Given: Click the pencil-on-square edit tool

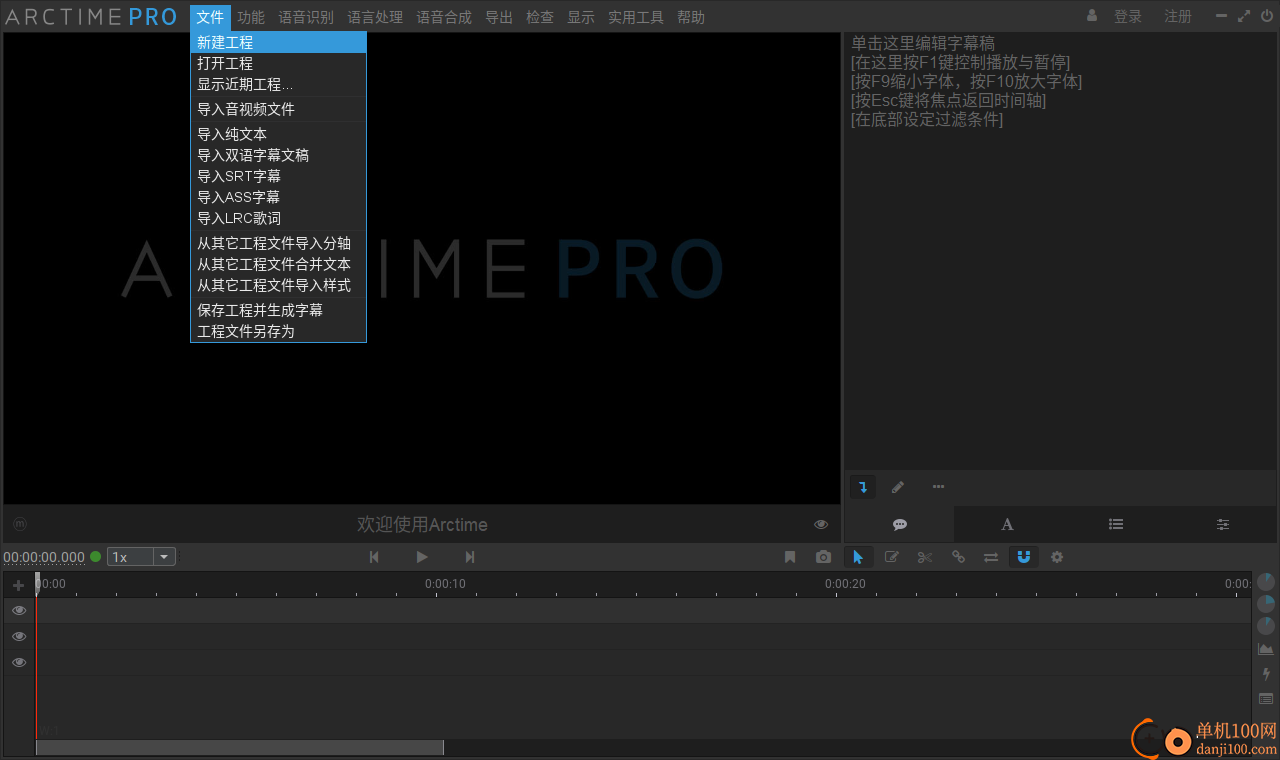Looking at the screenshot, I should click(892, 557).
